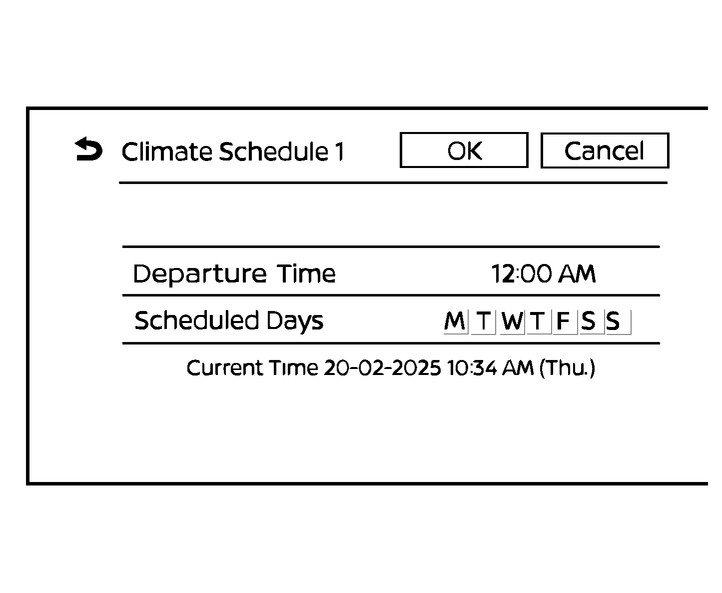The height and width of the screenshot is (593, 722).
Task: Toggle Monday (M) in Scheduled Days
Action: tap(455, 321)
